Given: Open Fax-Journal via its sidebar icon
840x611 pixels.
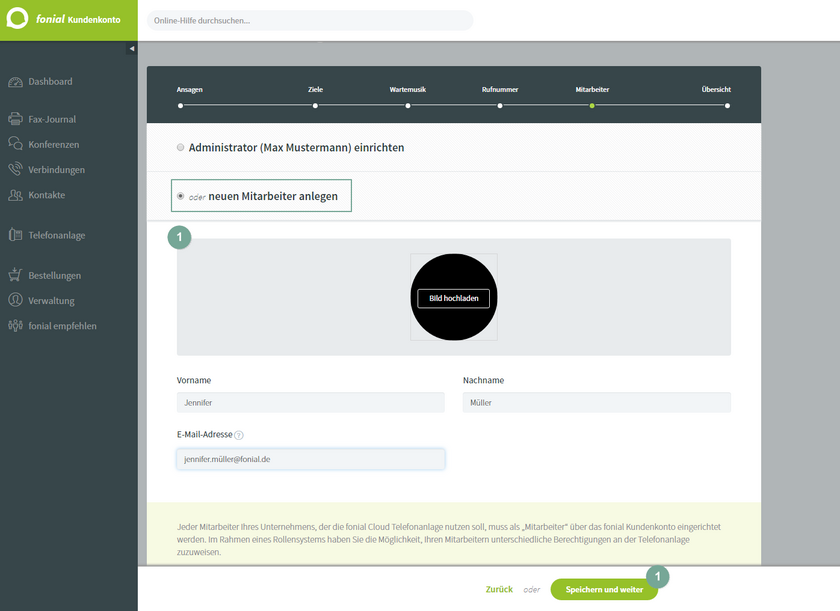Looking at the screenshot, I should (15, 119).
